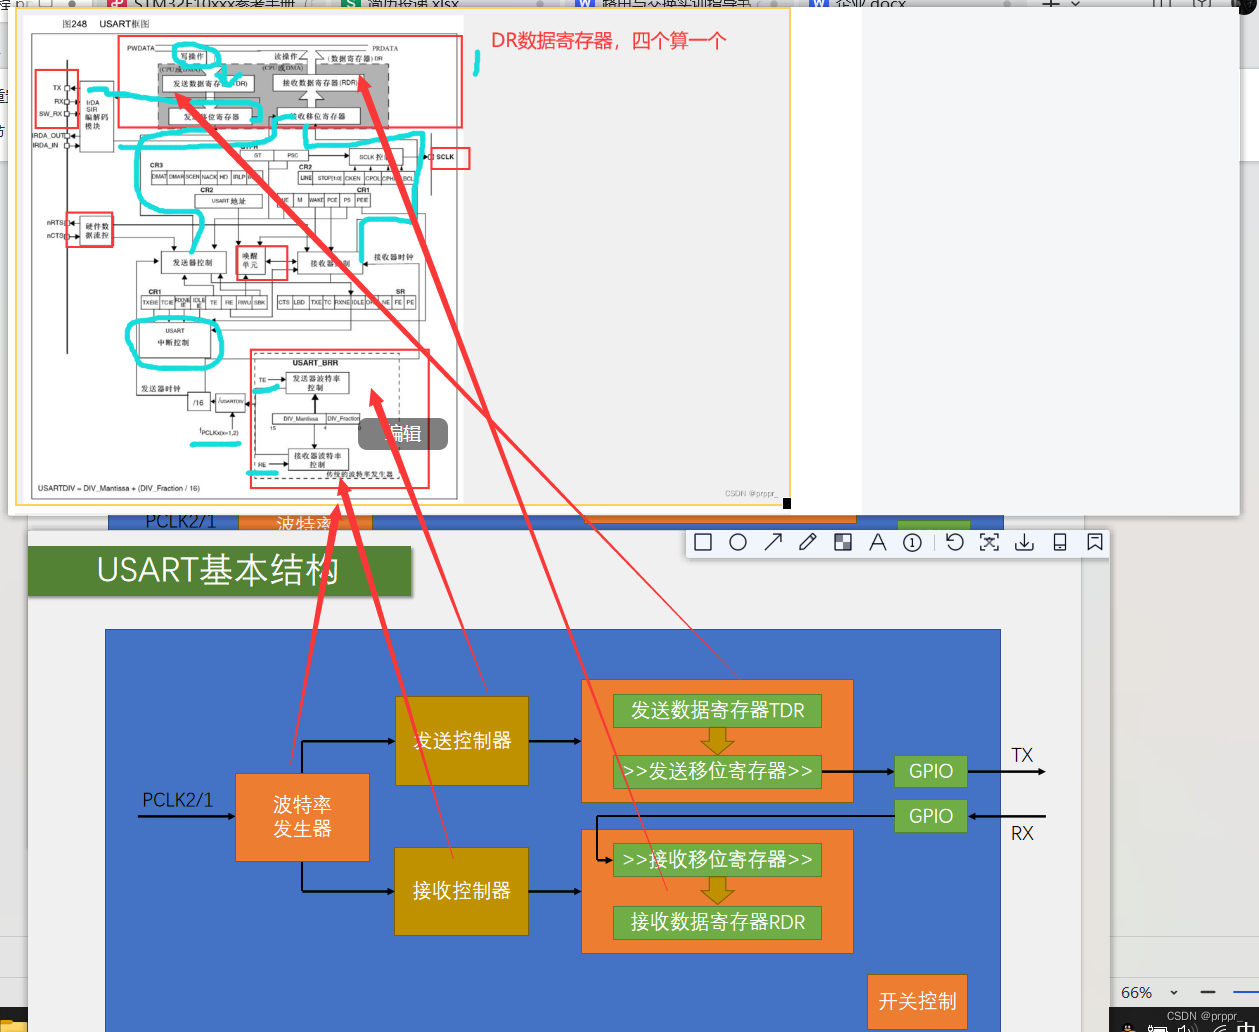Pick the pencil drawing tool
This screenshot has width=1259, height=1032.
tap(807, 541)
